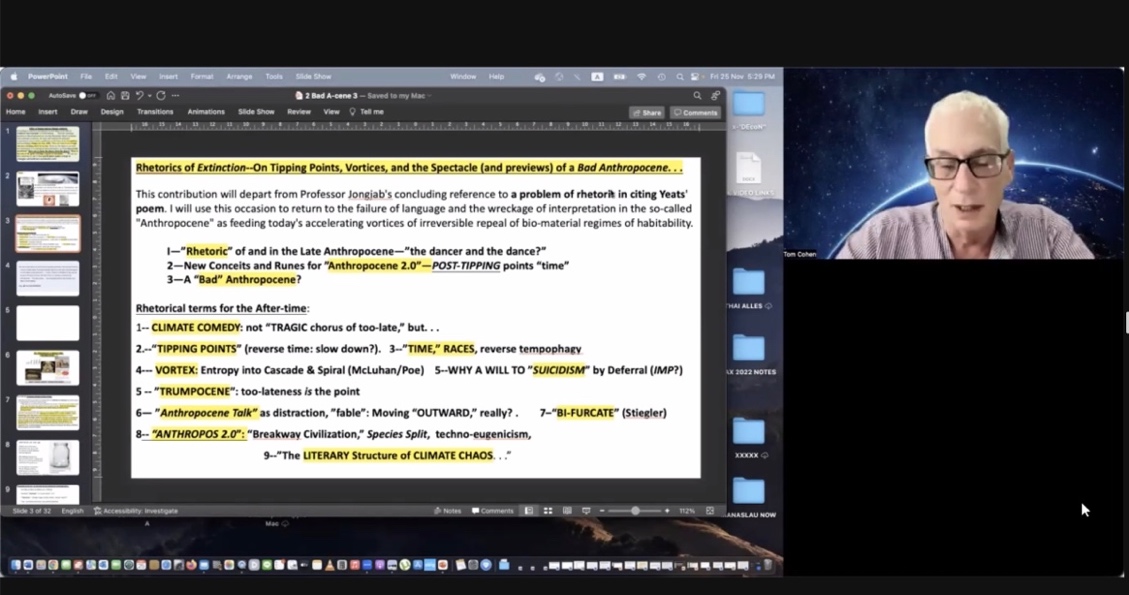1129x595 pixels.
Task: Open the Design ribbon tab
Action: pos(112,112)
